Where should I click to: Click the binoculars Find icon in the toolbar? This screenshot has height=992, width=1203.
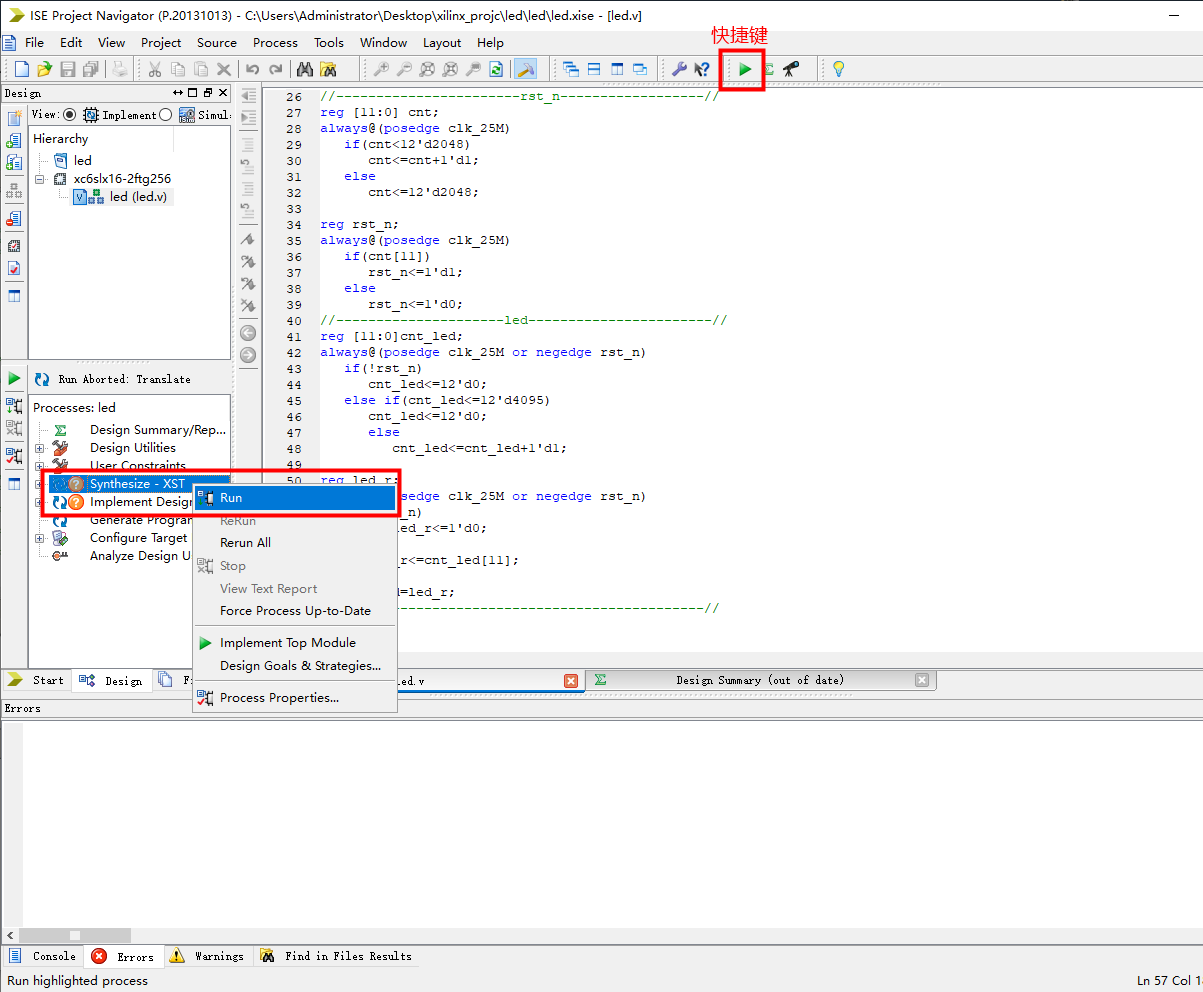point(305,69)
